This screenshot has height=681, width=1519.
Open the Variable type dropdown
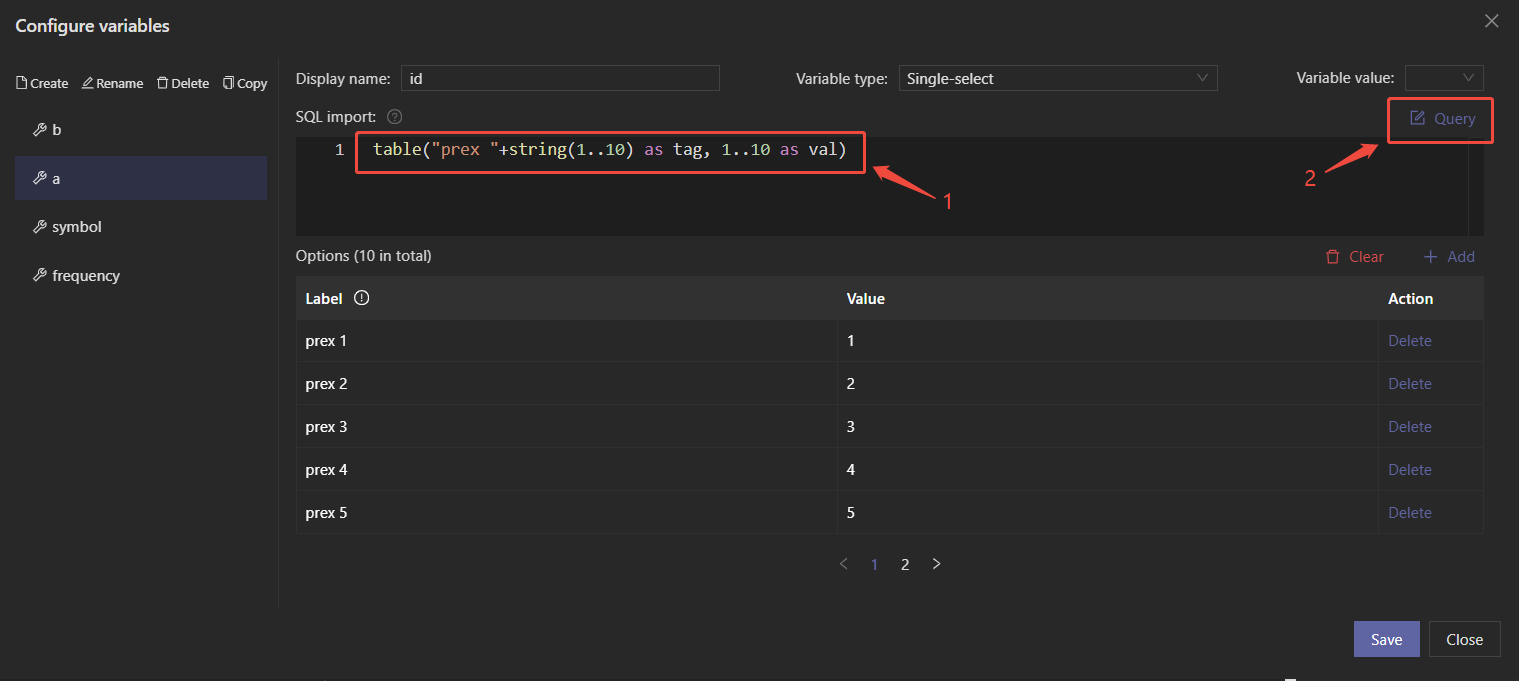point(1057,79)
